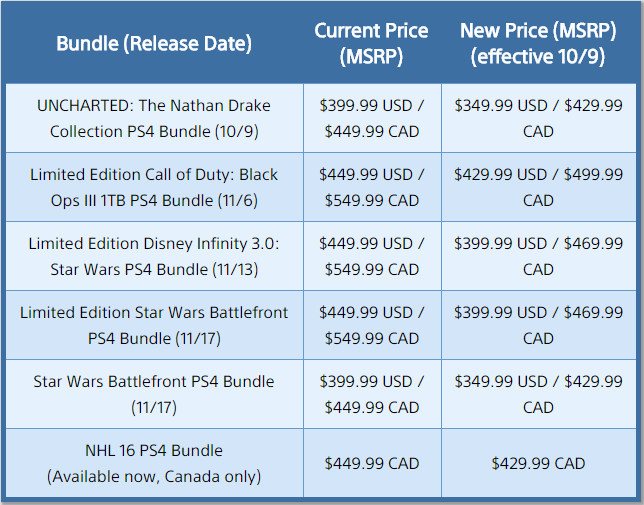Click the new price of the standard Battlefront bundle
644x505 pixels.
(x=538, y=394)
